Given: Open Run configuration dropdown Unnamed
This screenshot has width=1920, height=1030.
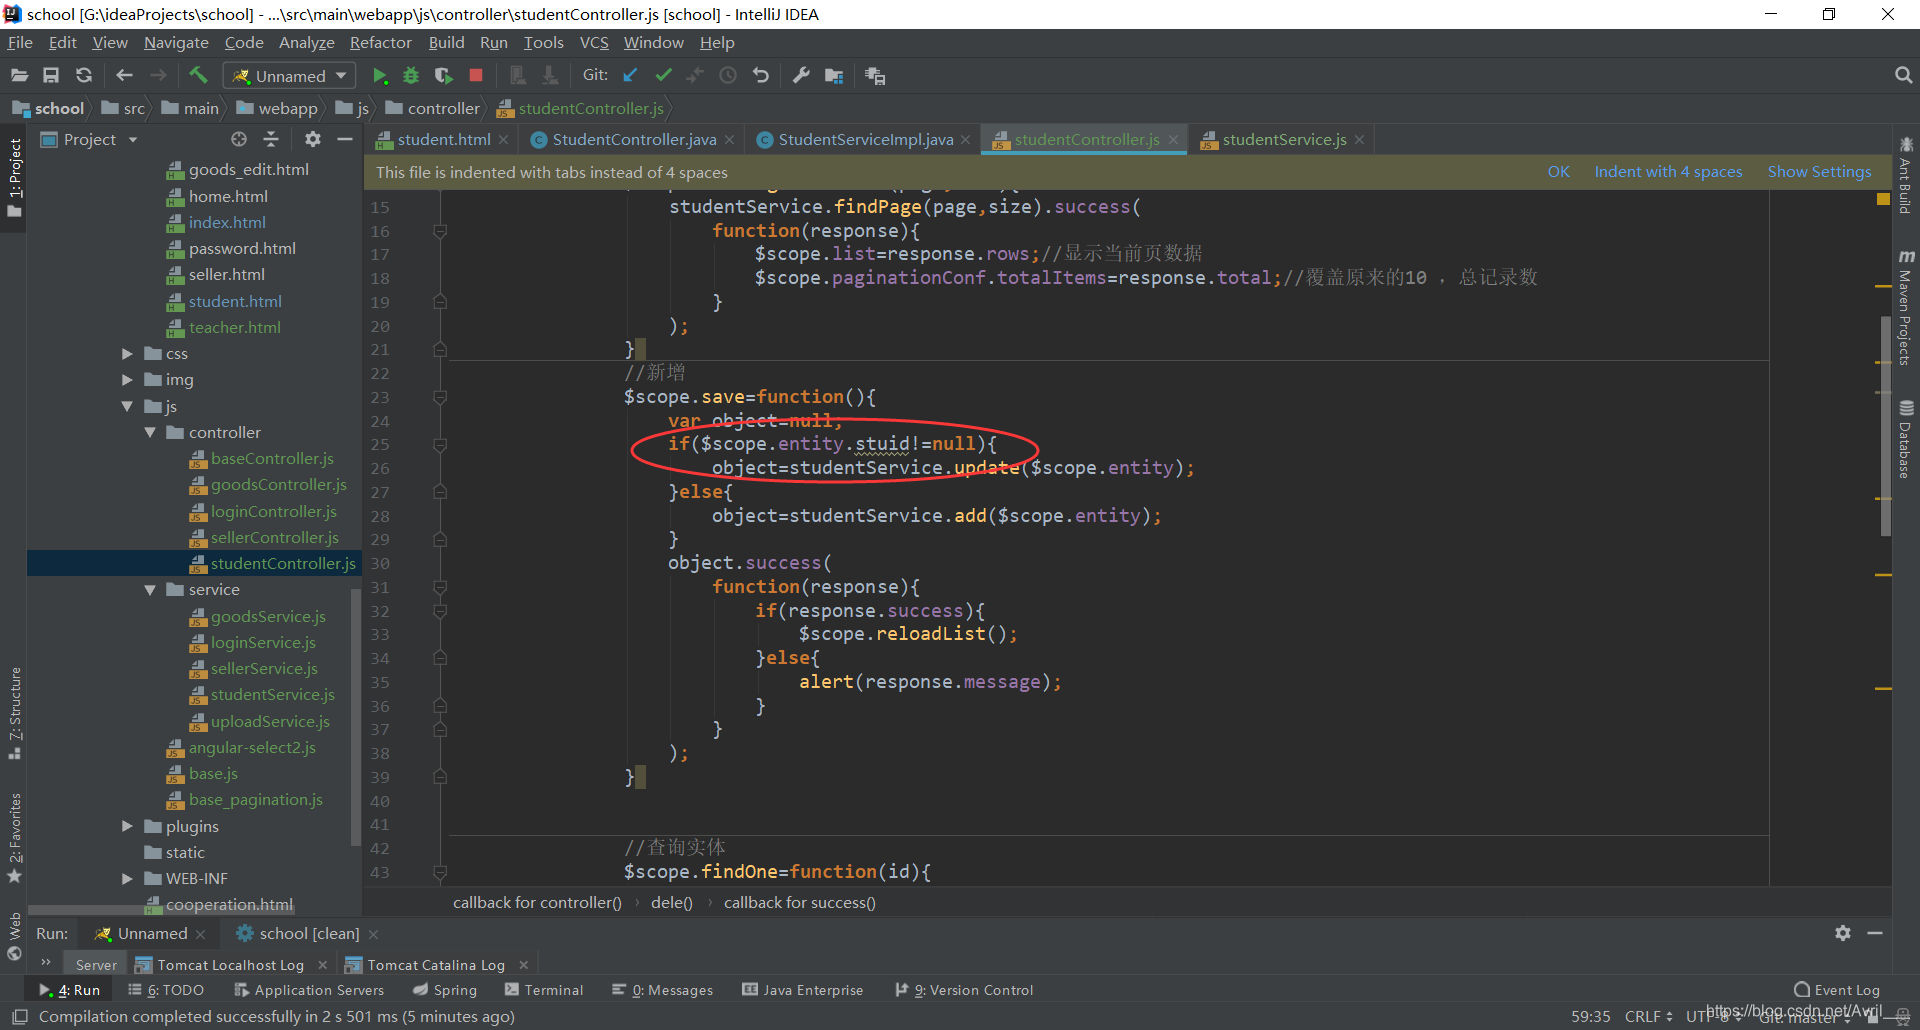Looking at the screenshot, I should [289, 76].
